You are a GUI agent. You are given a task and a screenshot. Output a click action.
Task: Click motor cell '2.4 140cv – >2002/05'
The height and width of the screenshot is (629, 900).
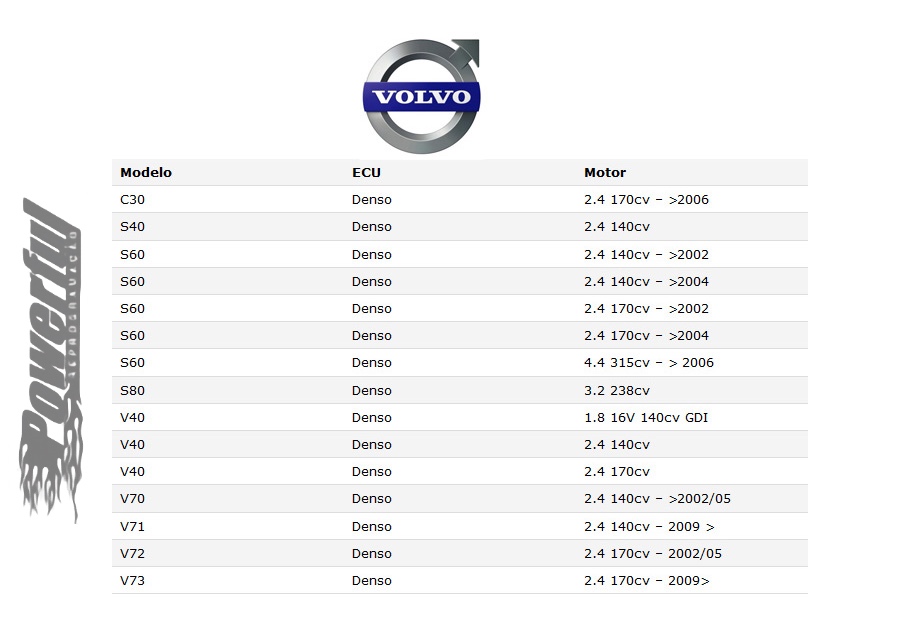click(658, 499)
